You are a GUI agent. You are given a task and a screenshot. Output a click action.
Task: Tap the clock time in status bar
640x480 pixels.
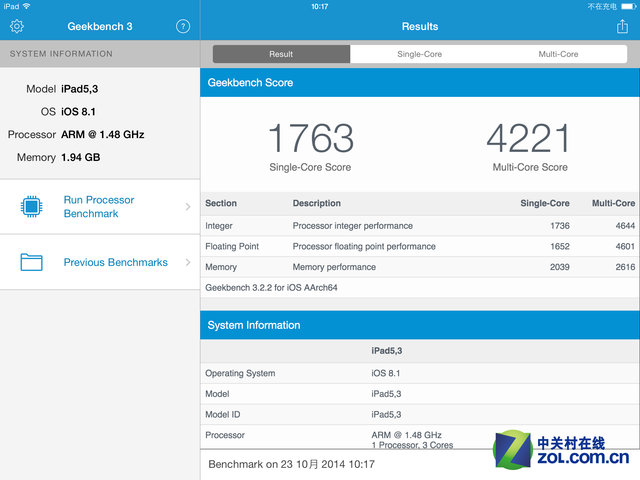[320, 6]
